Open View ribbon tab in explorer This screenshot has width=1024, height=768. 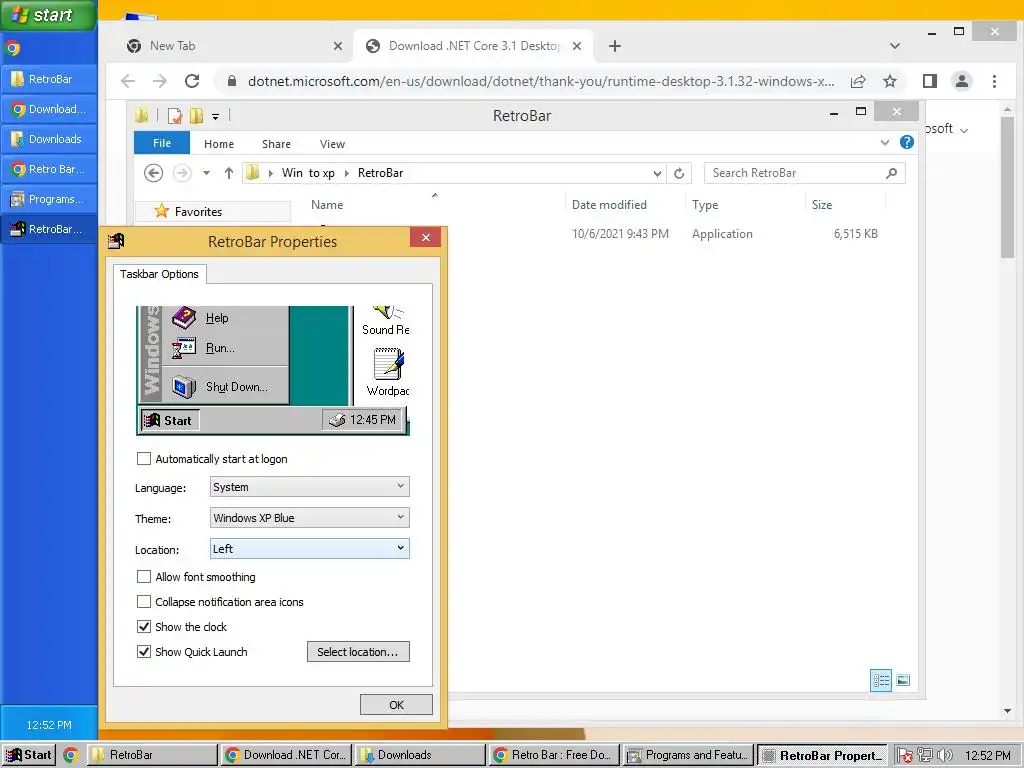point(332,144)
